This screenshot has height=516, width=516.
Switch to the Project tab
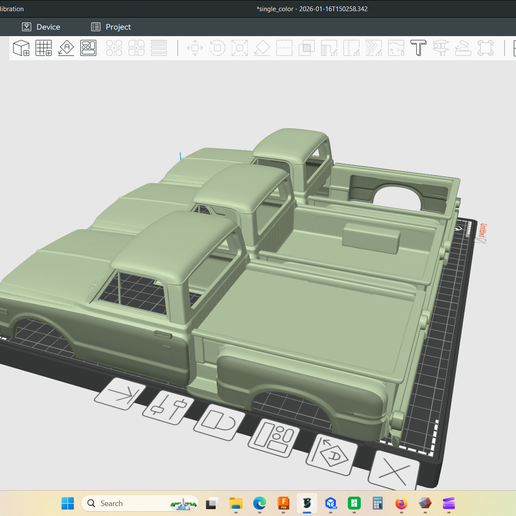(x=111, y=27)
